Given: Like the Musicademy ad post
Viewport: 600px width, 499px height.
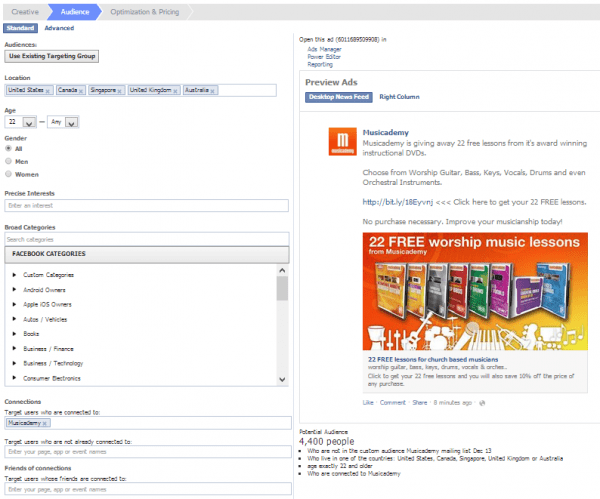Looking at the screenshot, I should tap(368, 403).
